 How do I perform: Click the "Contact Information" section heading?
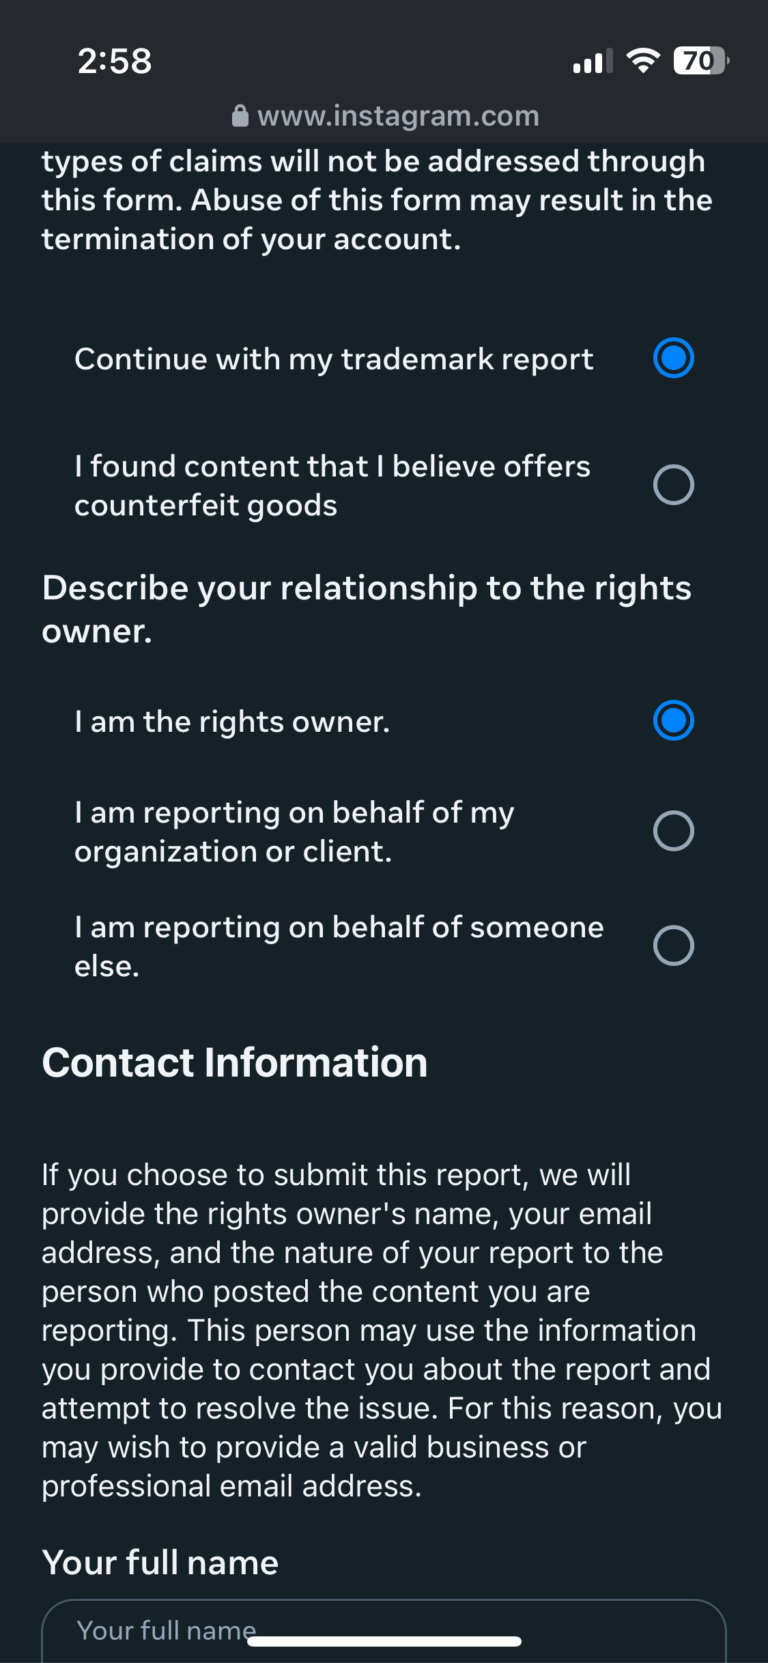(234, 1062)
